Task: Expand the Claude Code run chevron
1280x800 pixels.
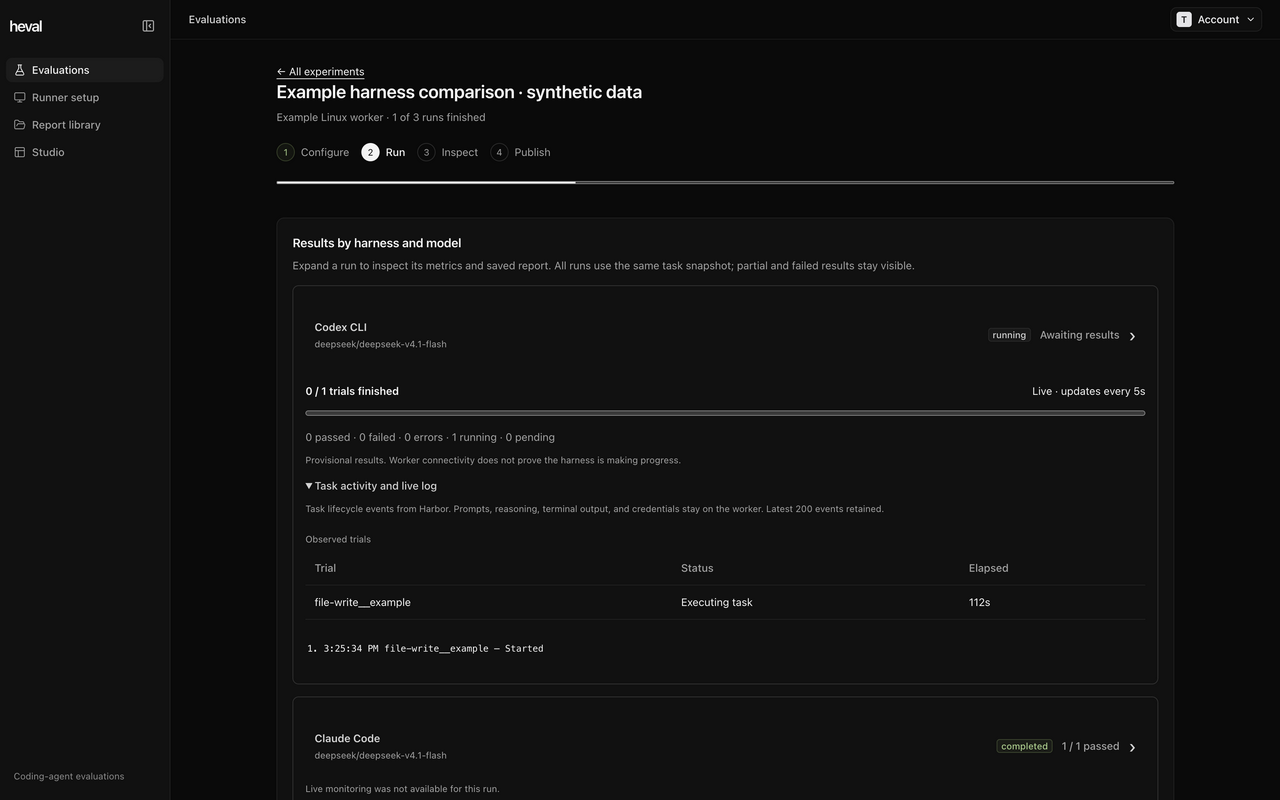Action: coord(1132,747)
